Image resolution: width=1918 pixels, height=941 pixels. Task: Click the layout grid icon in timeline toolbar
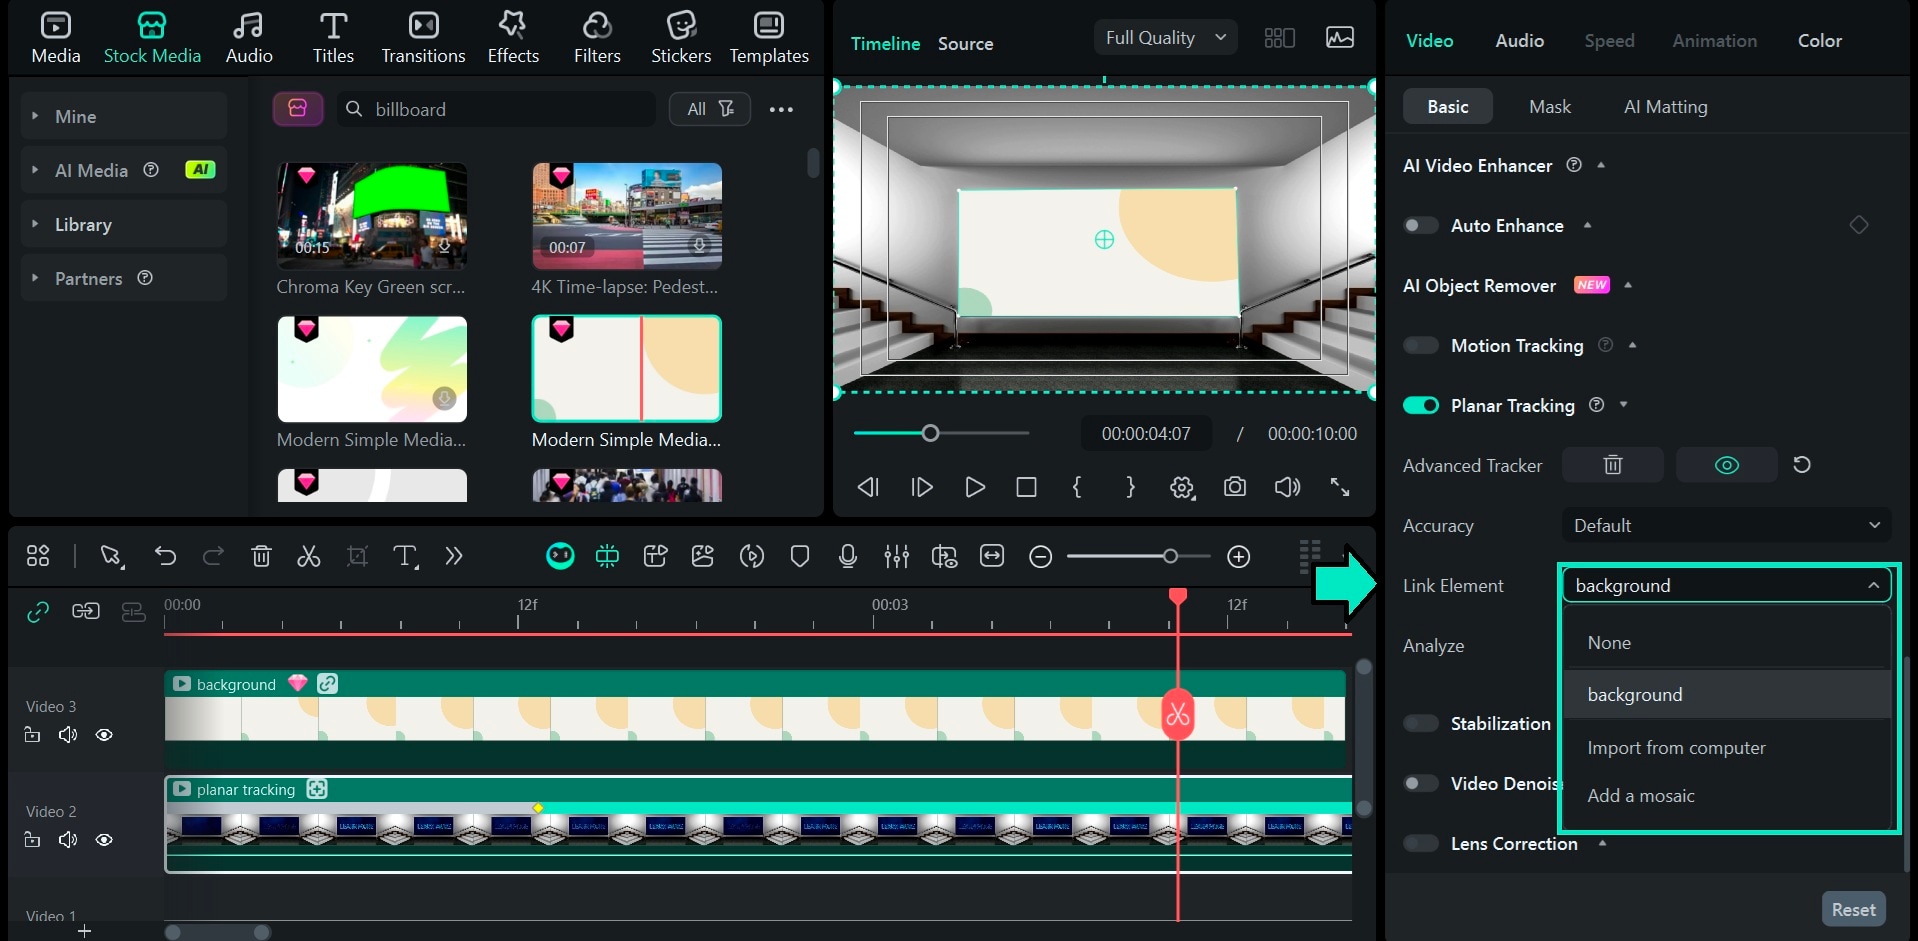click(x=38, y=556)
